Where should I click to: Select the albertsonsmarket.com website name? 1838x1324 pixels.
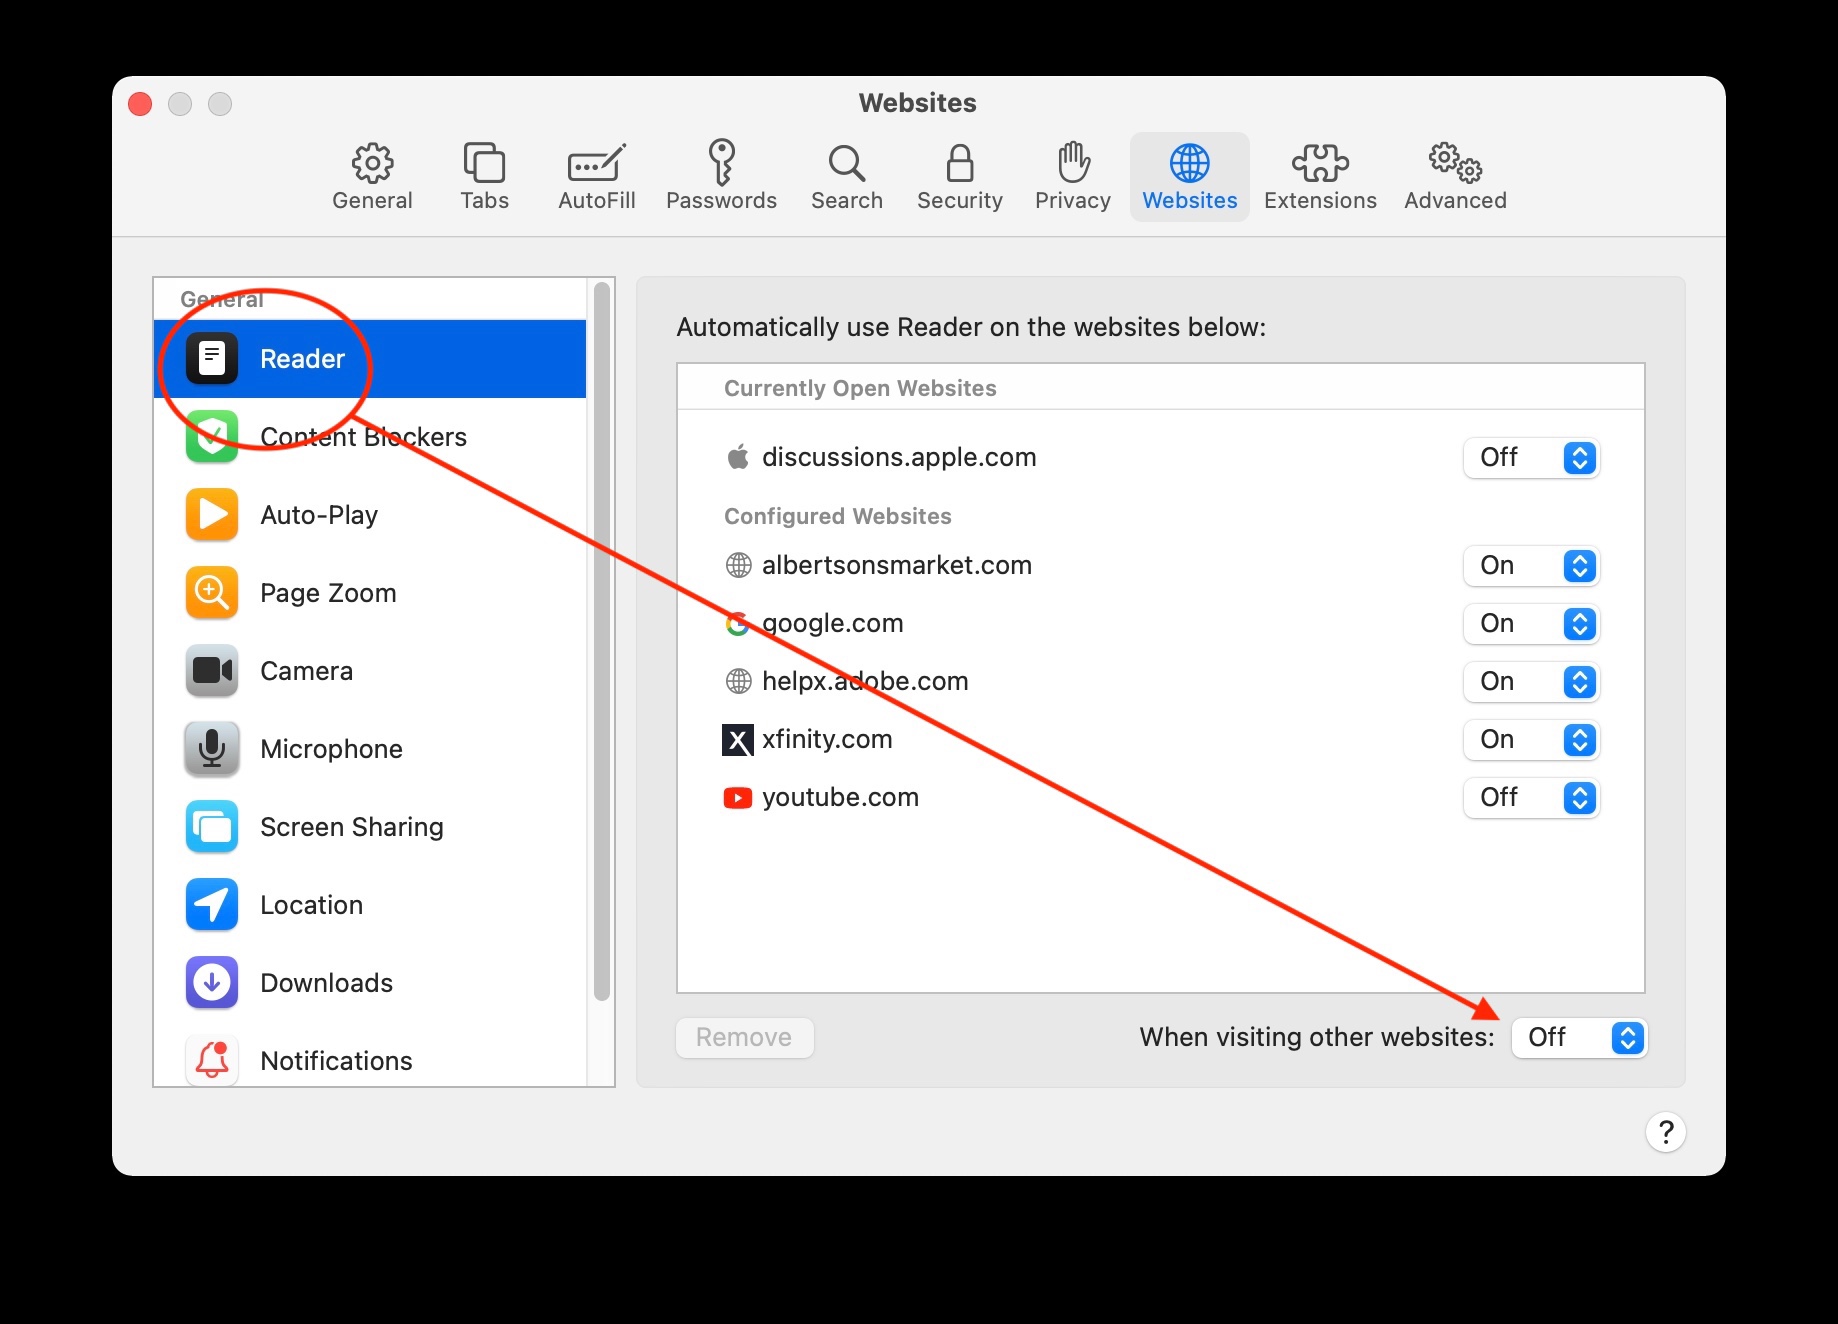(897, 566)
